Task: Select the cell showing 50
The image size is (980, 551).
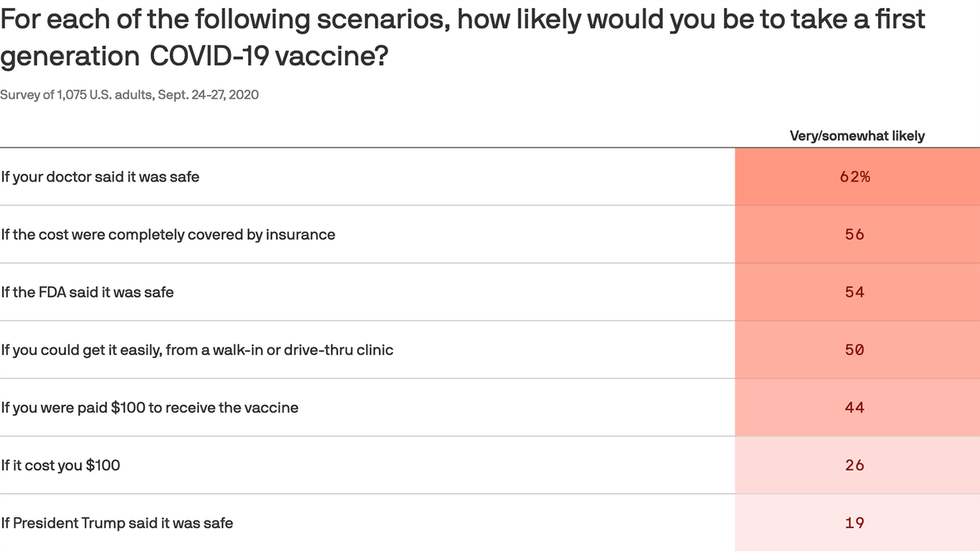Action: (x=855, y=350)
